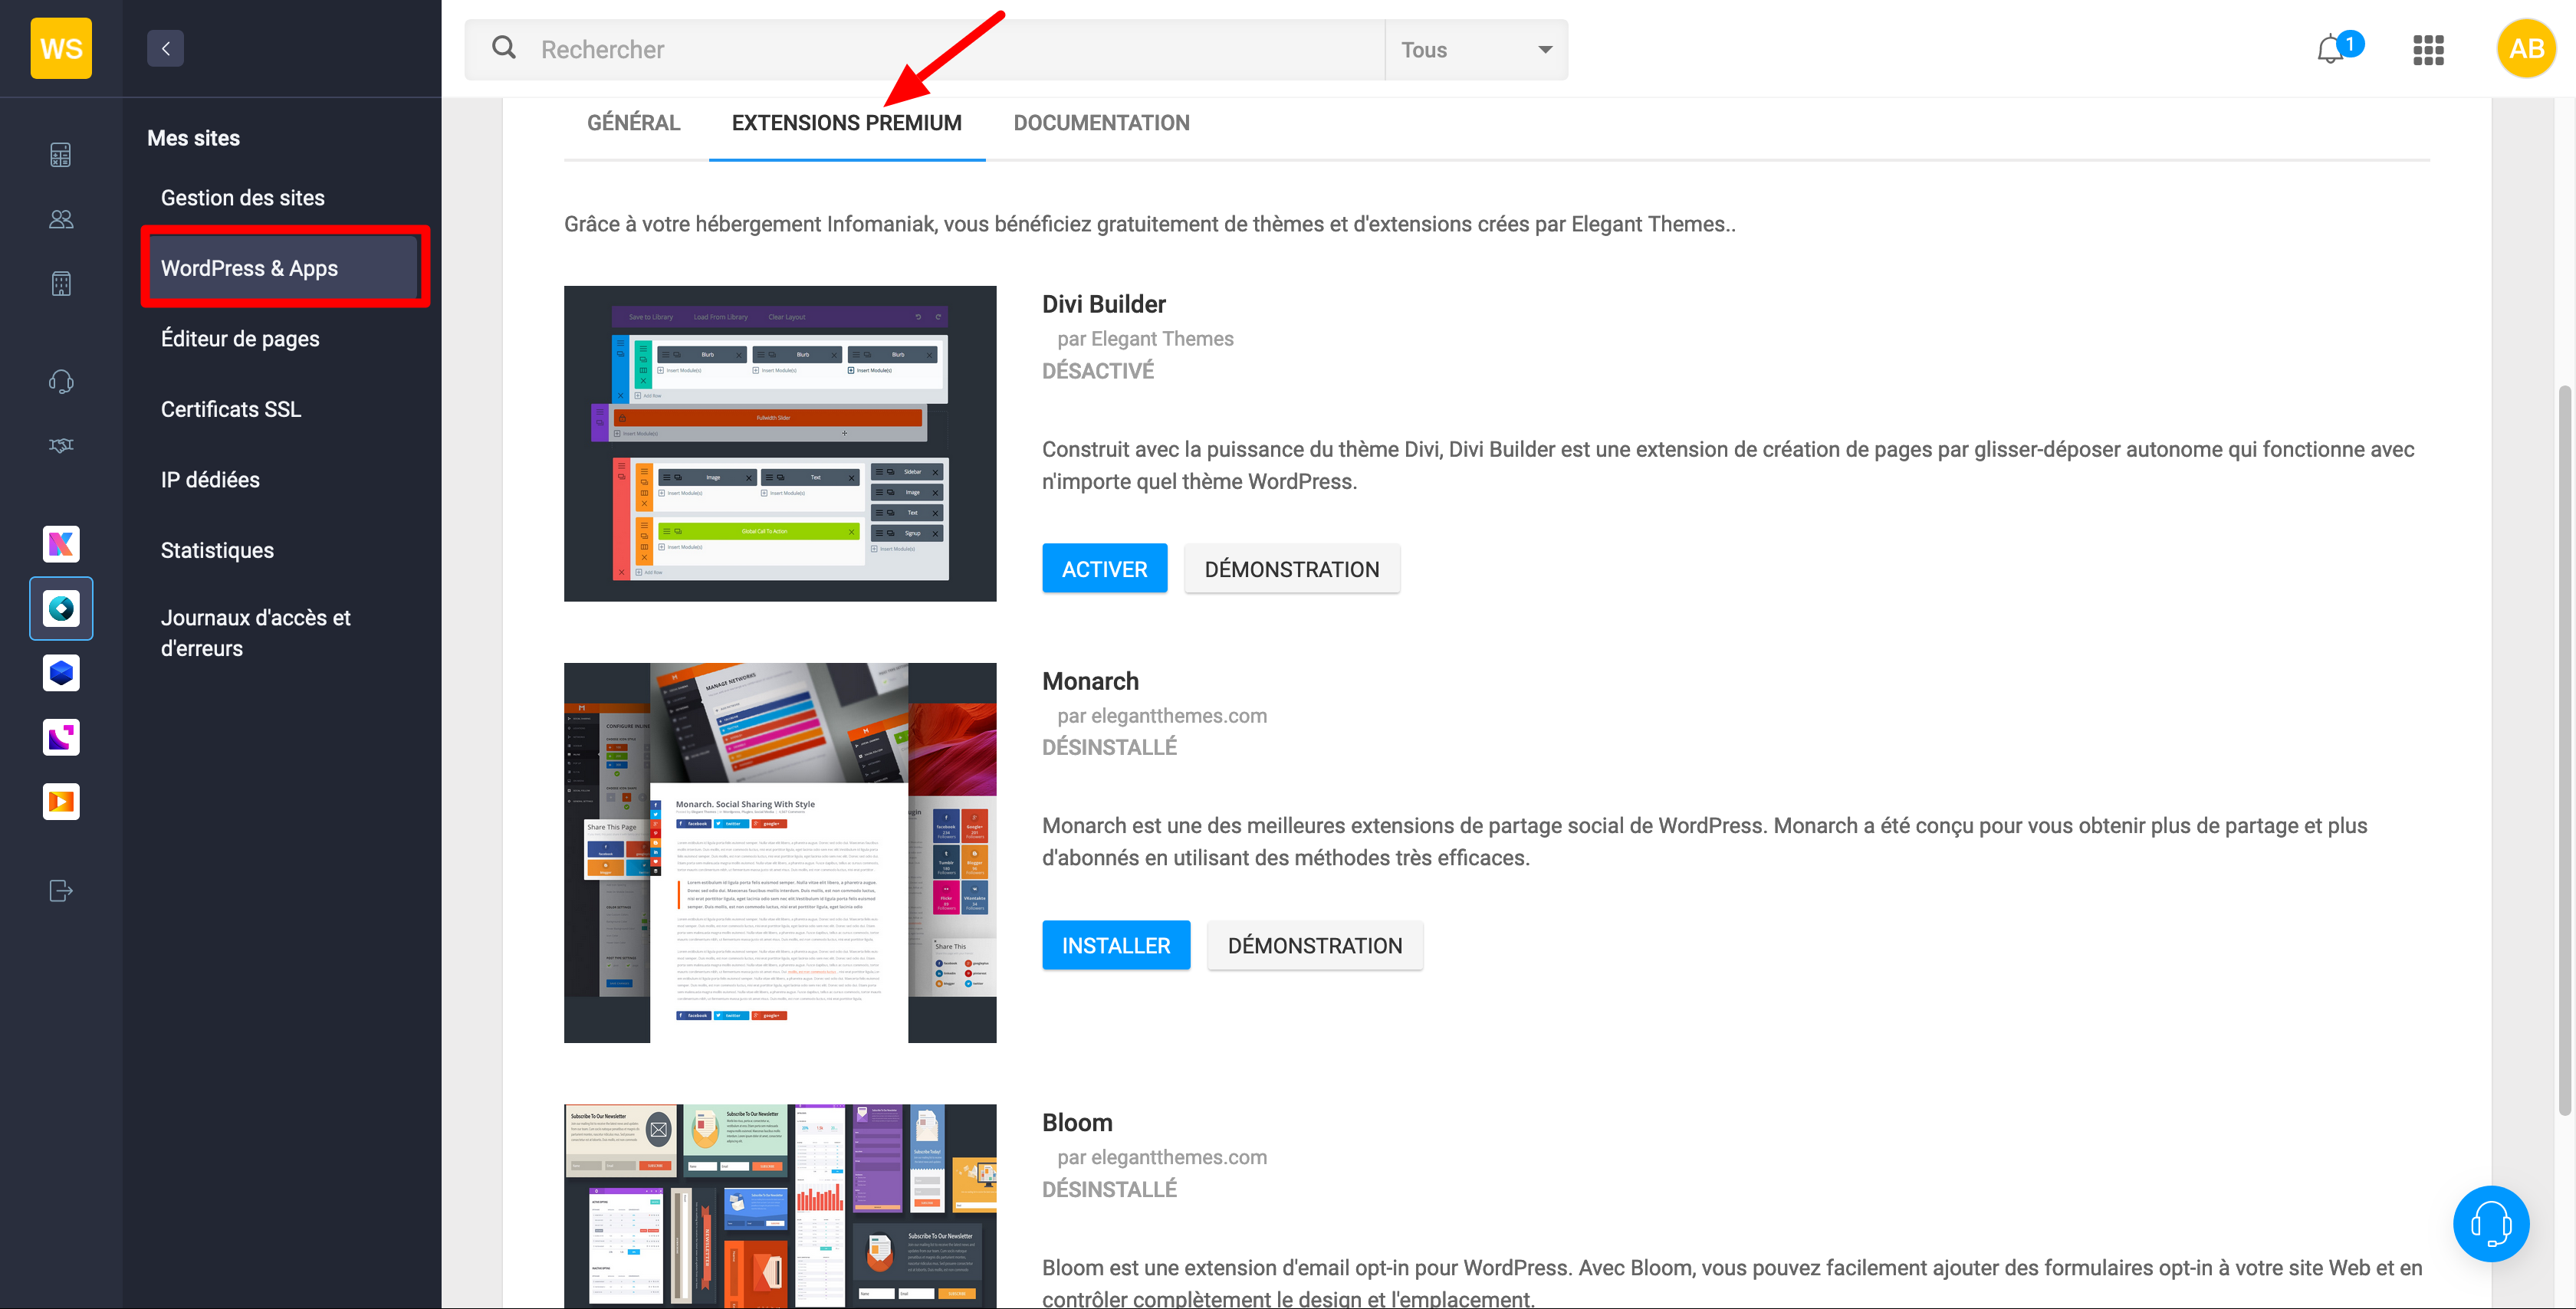Click the Bloom title

click(x=1077, y=1122)
